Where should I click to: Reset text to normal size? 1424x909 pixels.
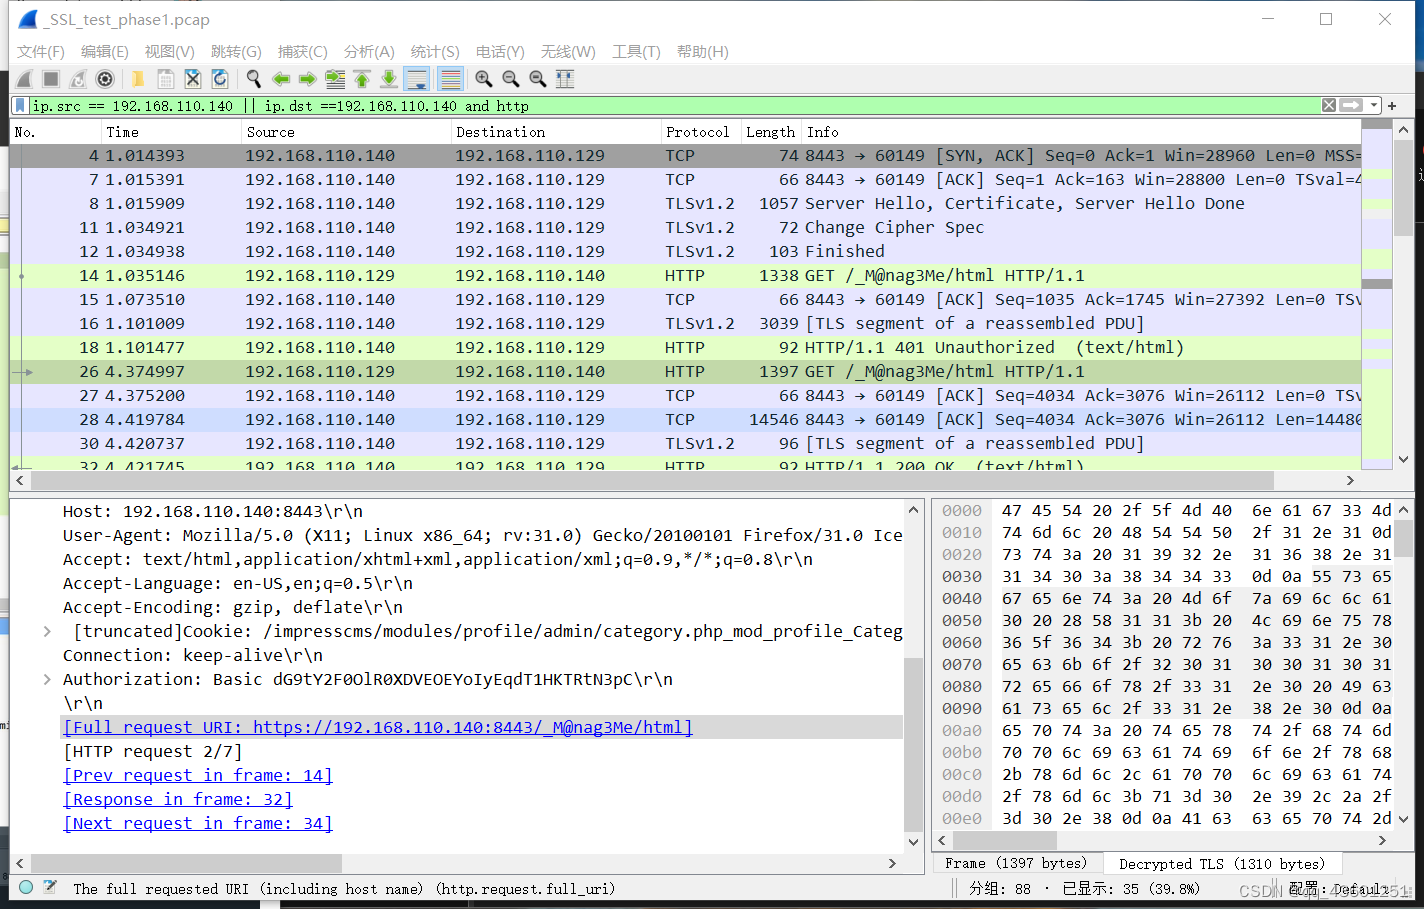tap(538, 79)
